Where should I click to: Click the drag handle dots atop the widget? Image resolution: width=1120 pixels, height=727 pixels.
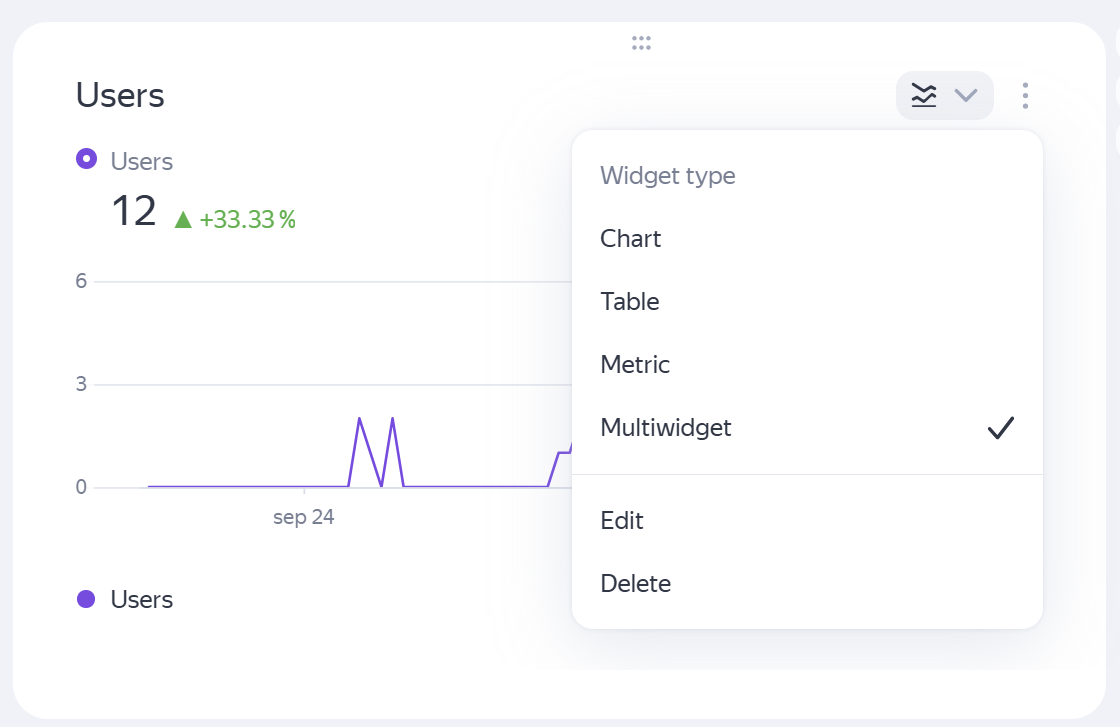[641, 43]
